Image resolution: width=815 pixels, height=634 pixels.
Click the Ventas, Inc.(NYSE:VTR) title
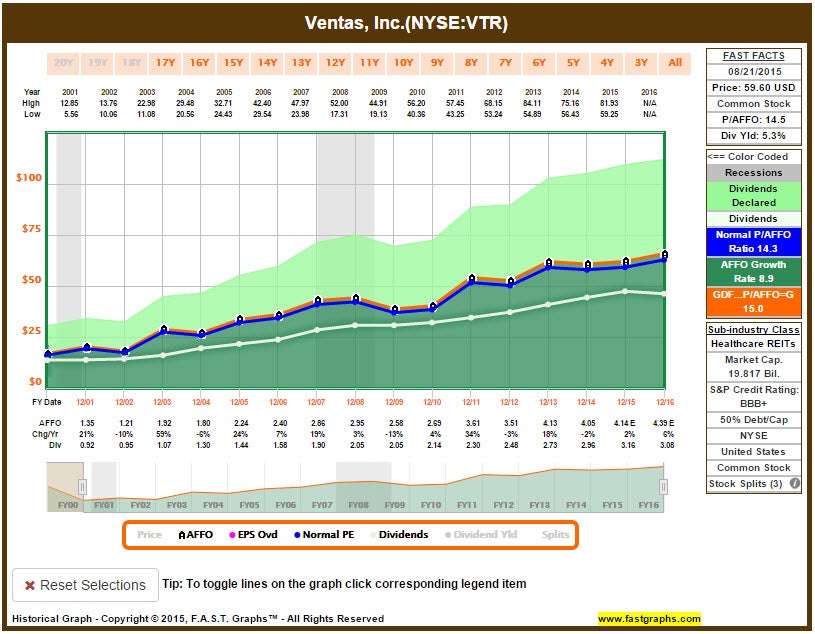click(x=406, y=23)
